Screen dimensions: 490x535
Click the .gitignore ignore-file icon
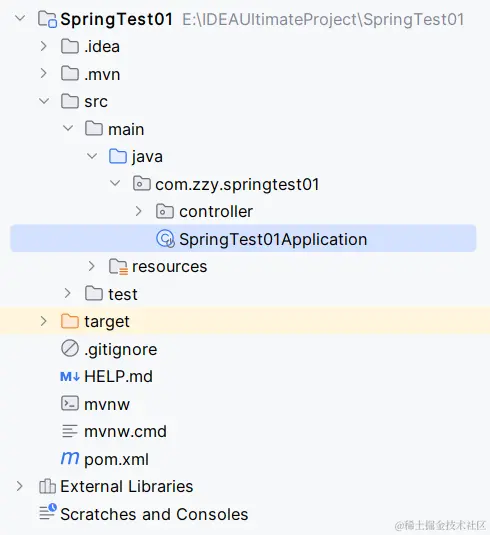tap(70, 349)
